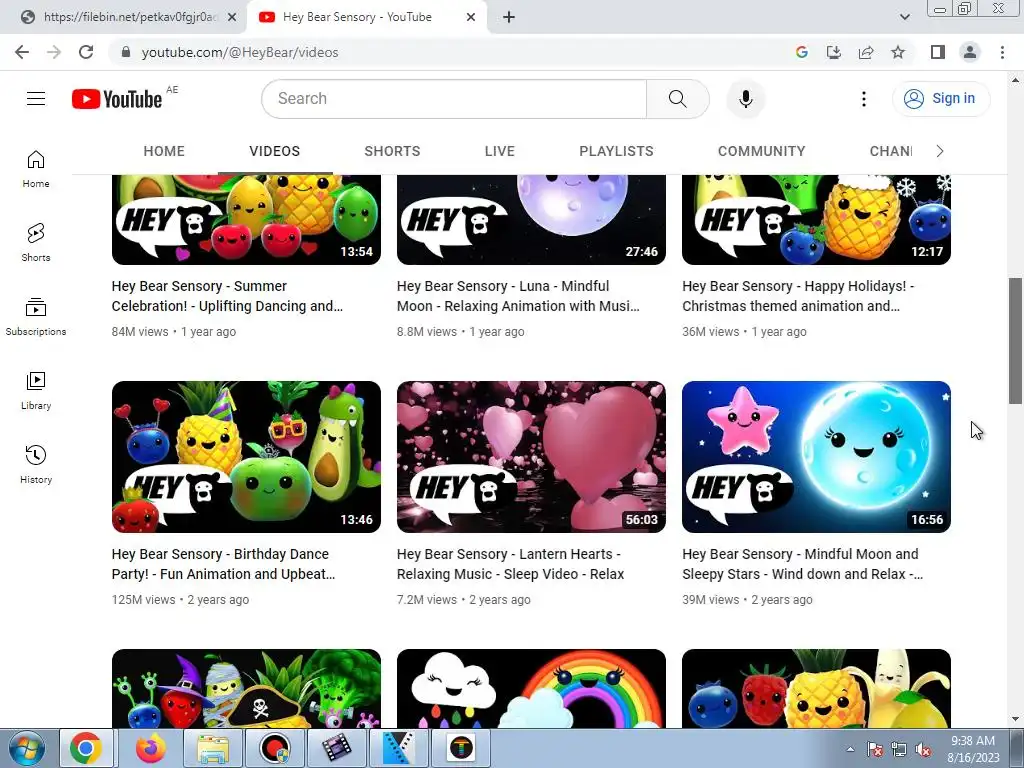Open the rainbow and cloud video thumbnail
The width and height of the screenshot is (1024, 768).
coord(532,688)
